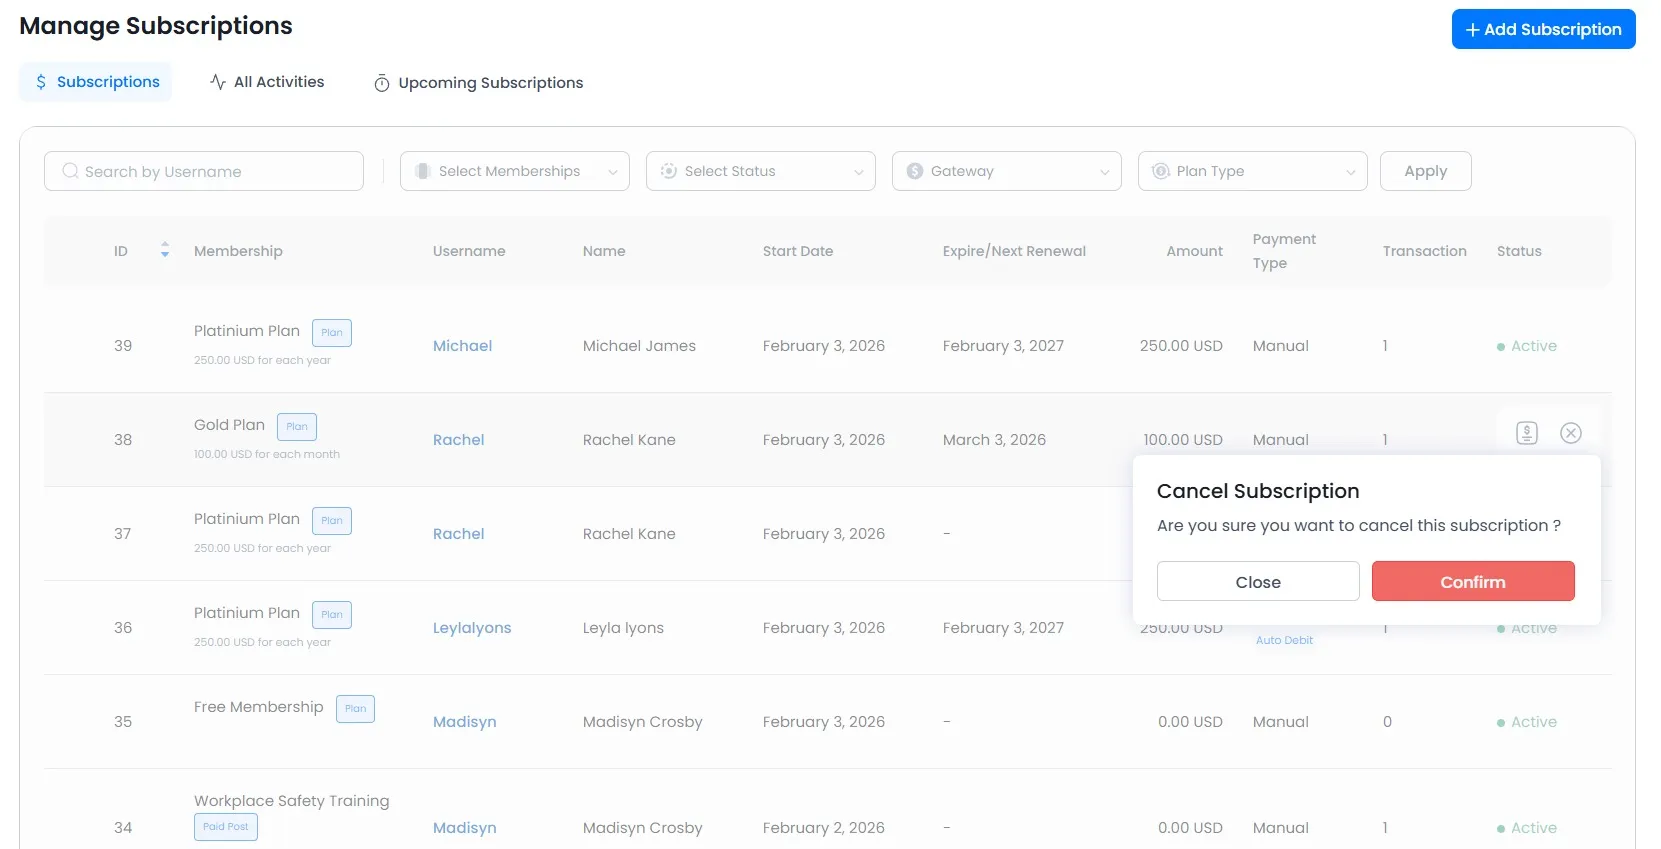This screenshot has height=849, width=1661.
Task: Confirm the subscription cancellation
Action: (1473, 581)
